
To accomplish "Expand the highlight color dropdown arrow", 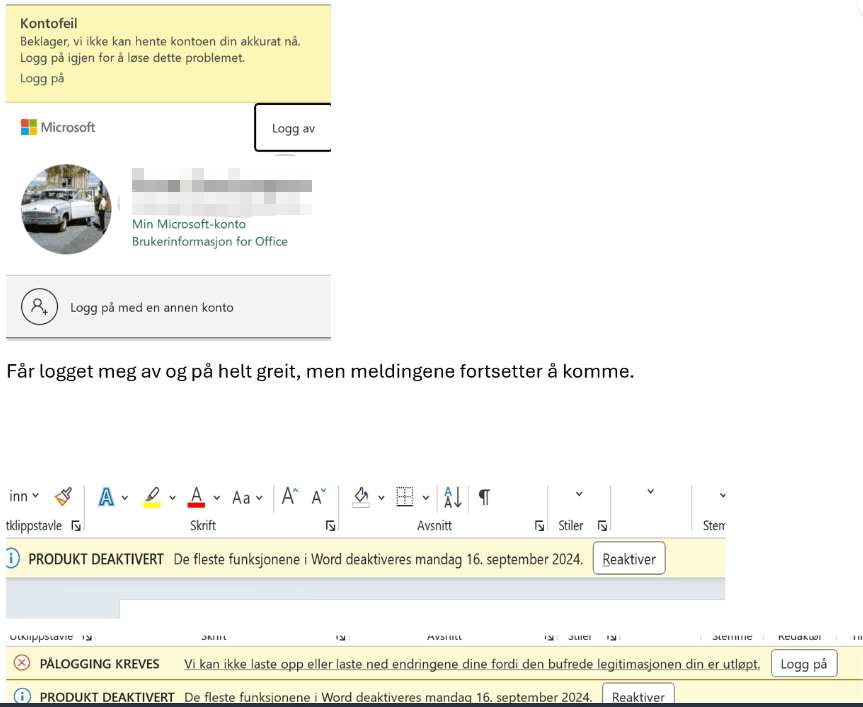I will pos(172,497).
